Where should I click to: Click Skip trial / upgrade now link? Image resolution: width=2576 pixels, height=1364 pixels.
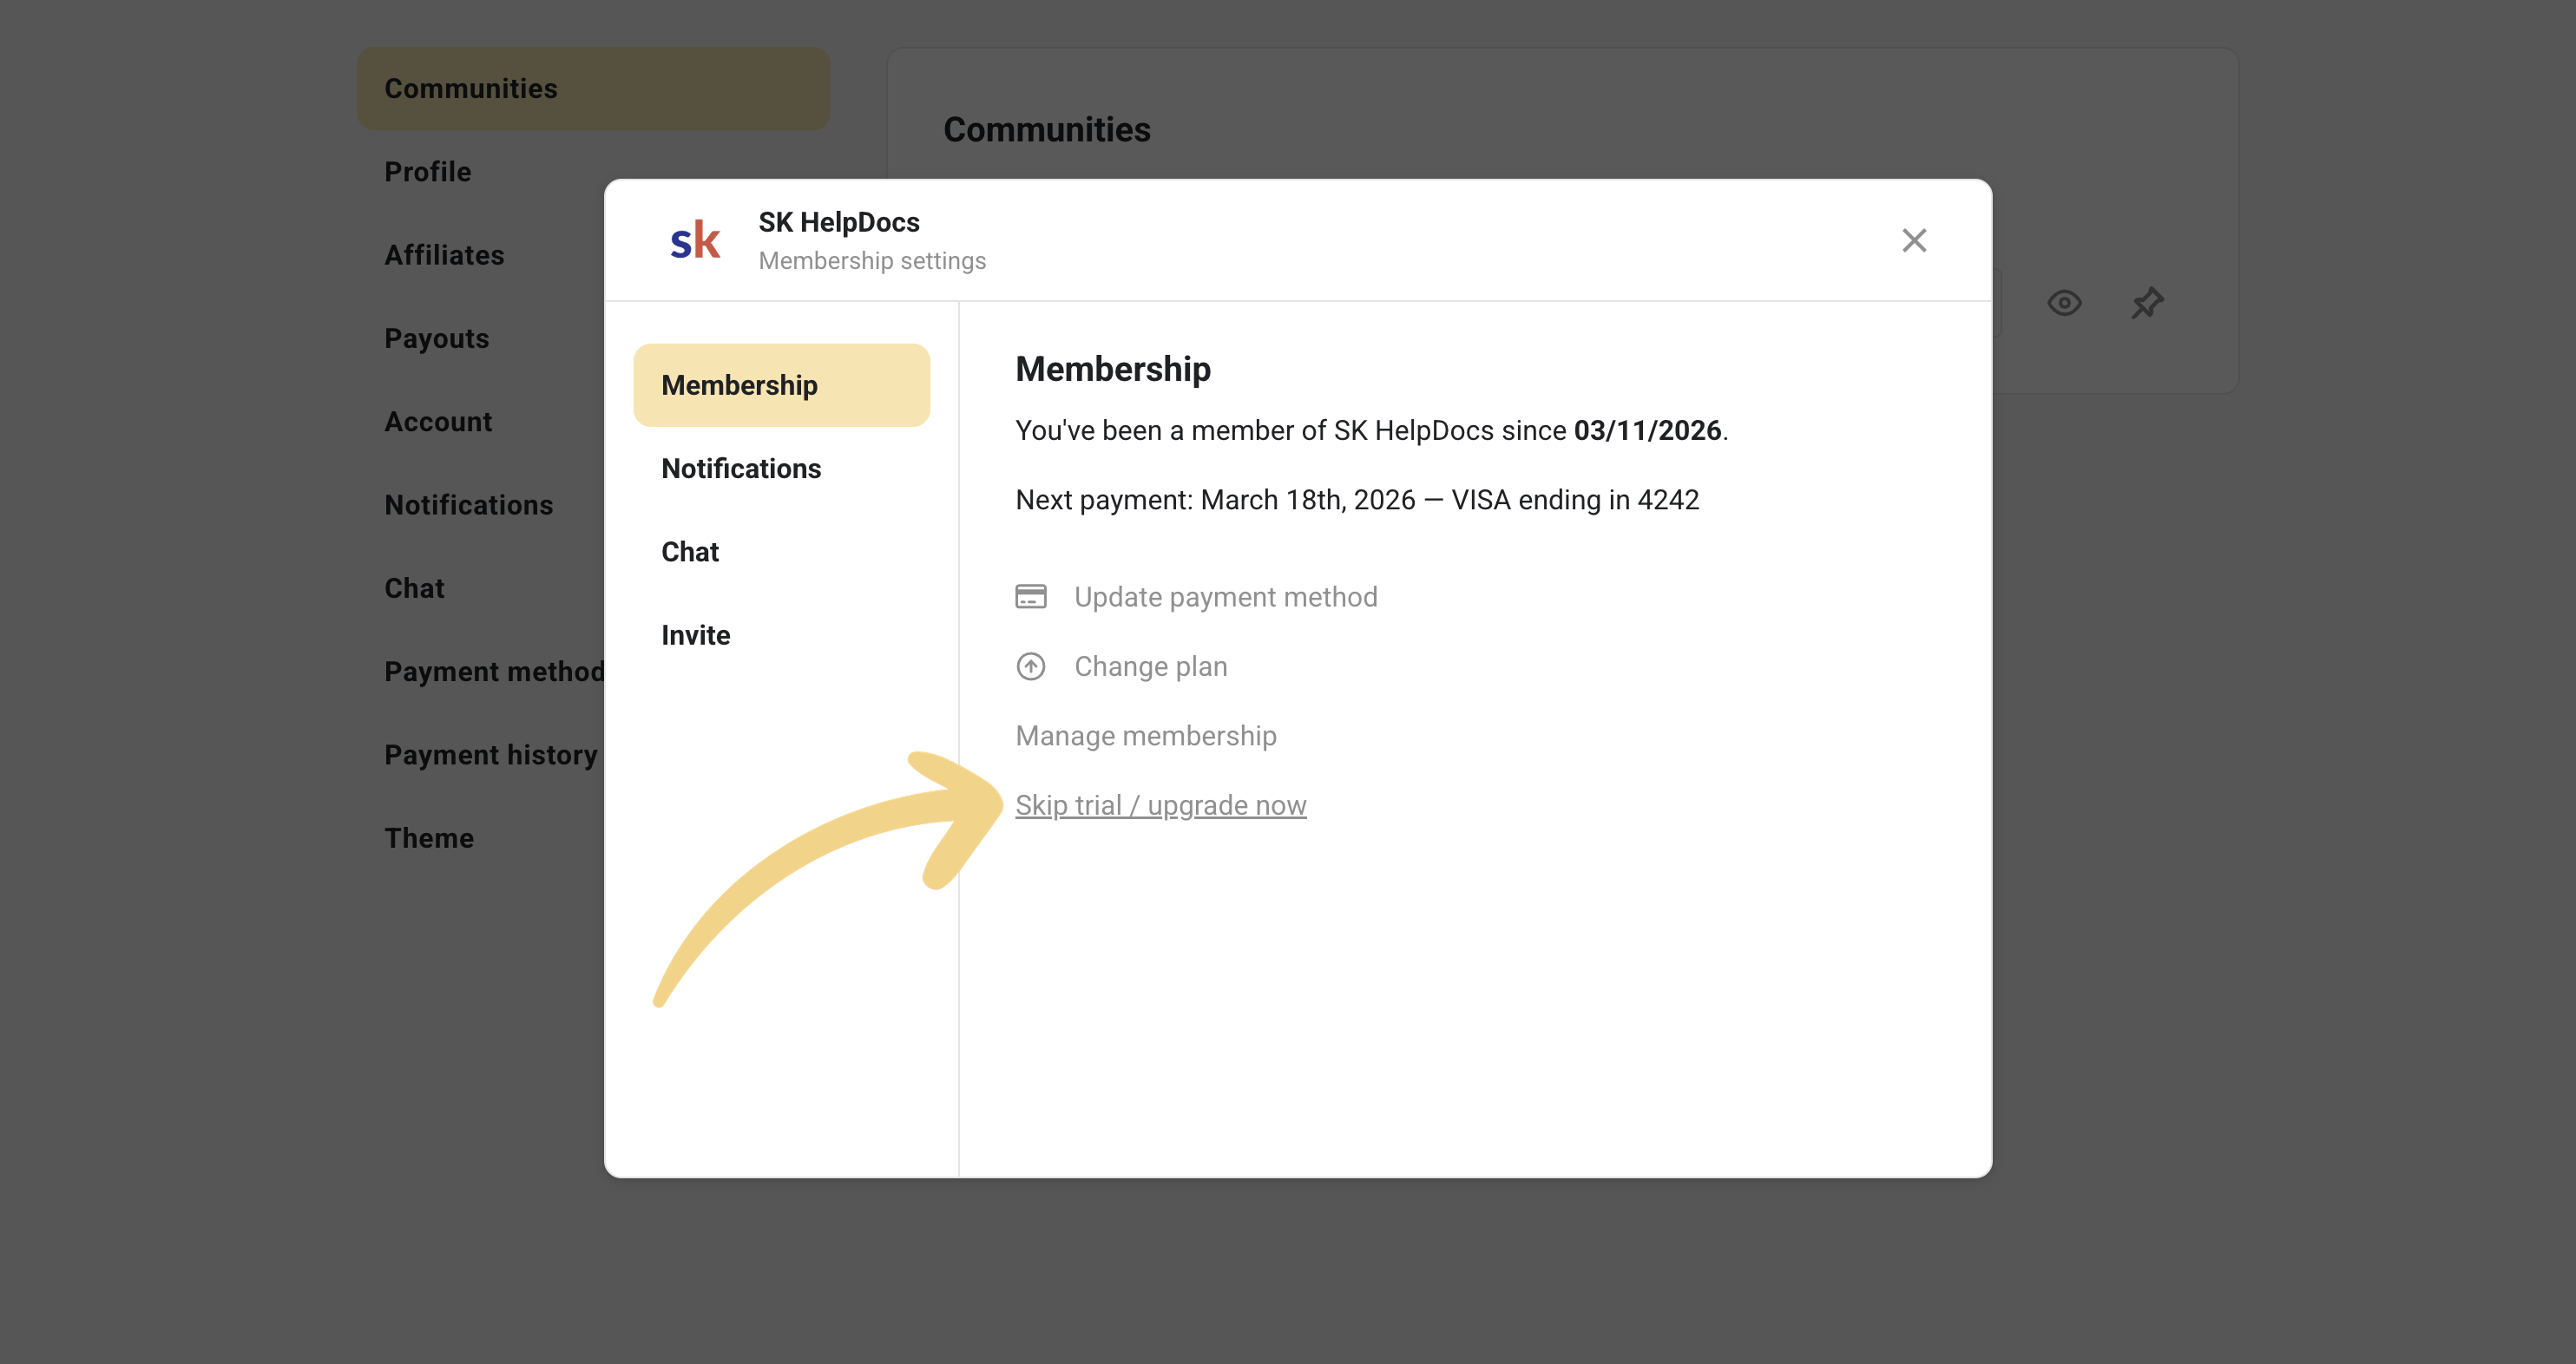tap(1160, 805)
